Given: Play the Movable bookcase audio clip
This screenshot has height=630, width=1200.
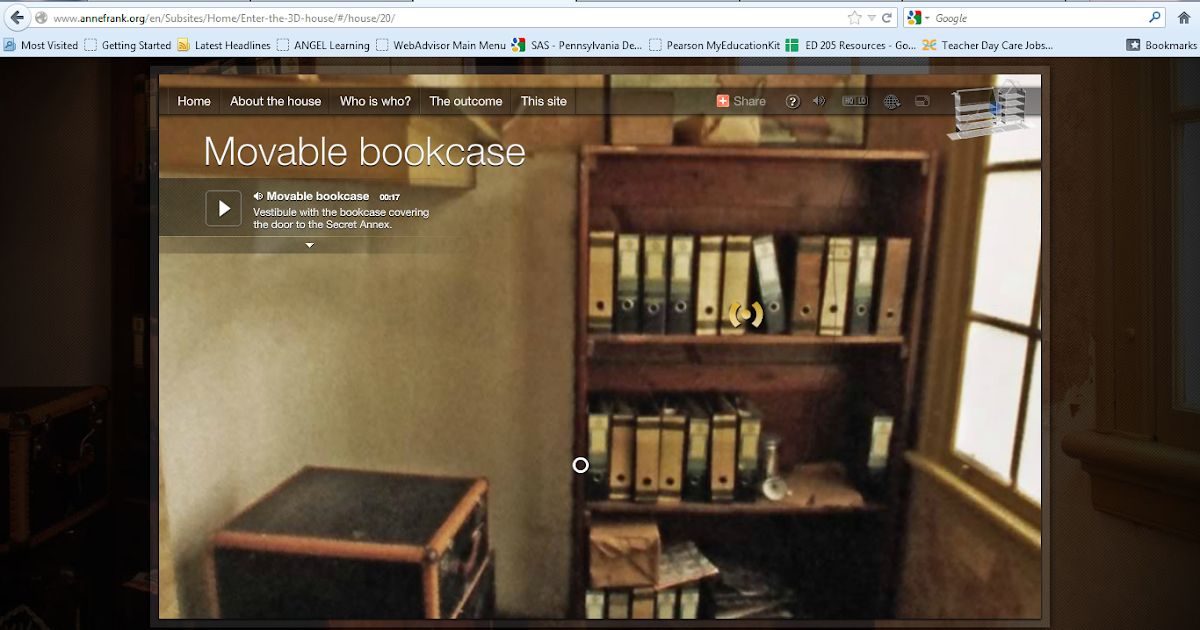Looking at the screenshot, I should coord(223,208).
